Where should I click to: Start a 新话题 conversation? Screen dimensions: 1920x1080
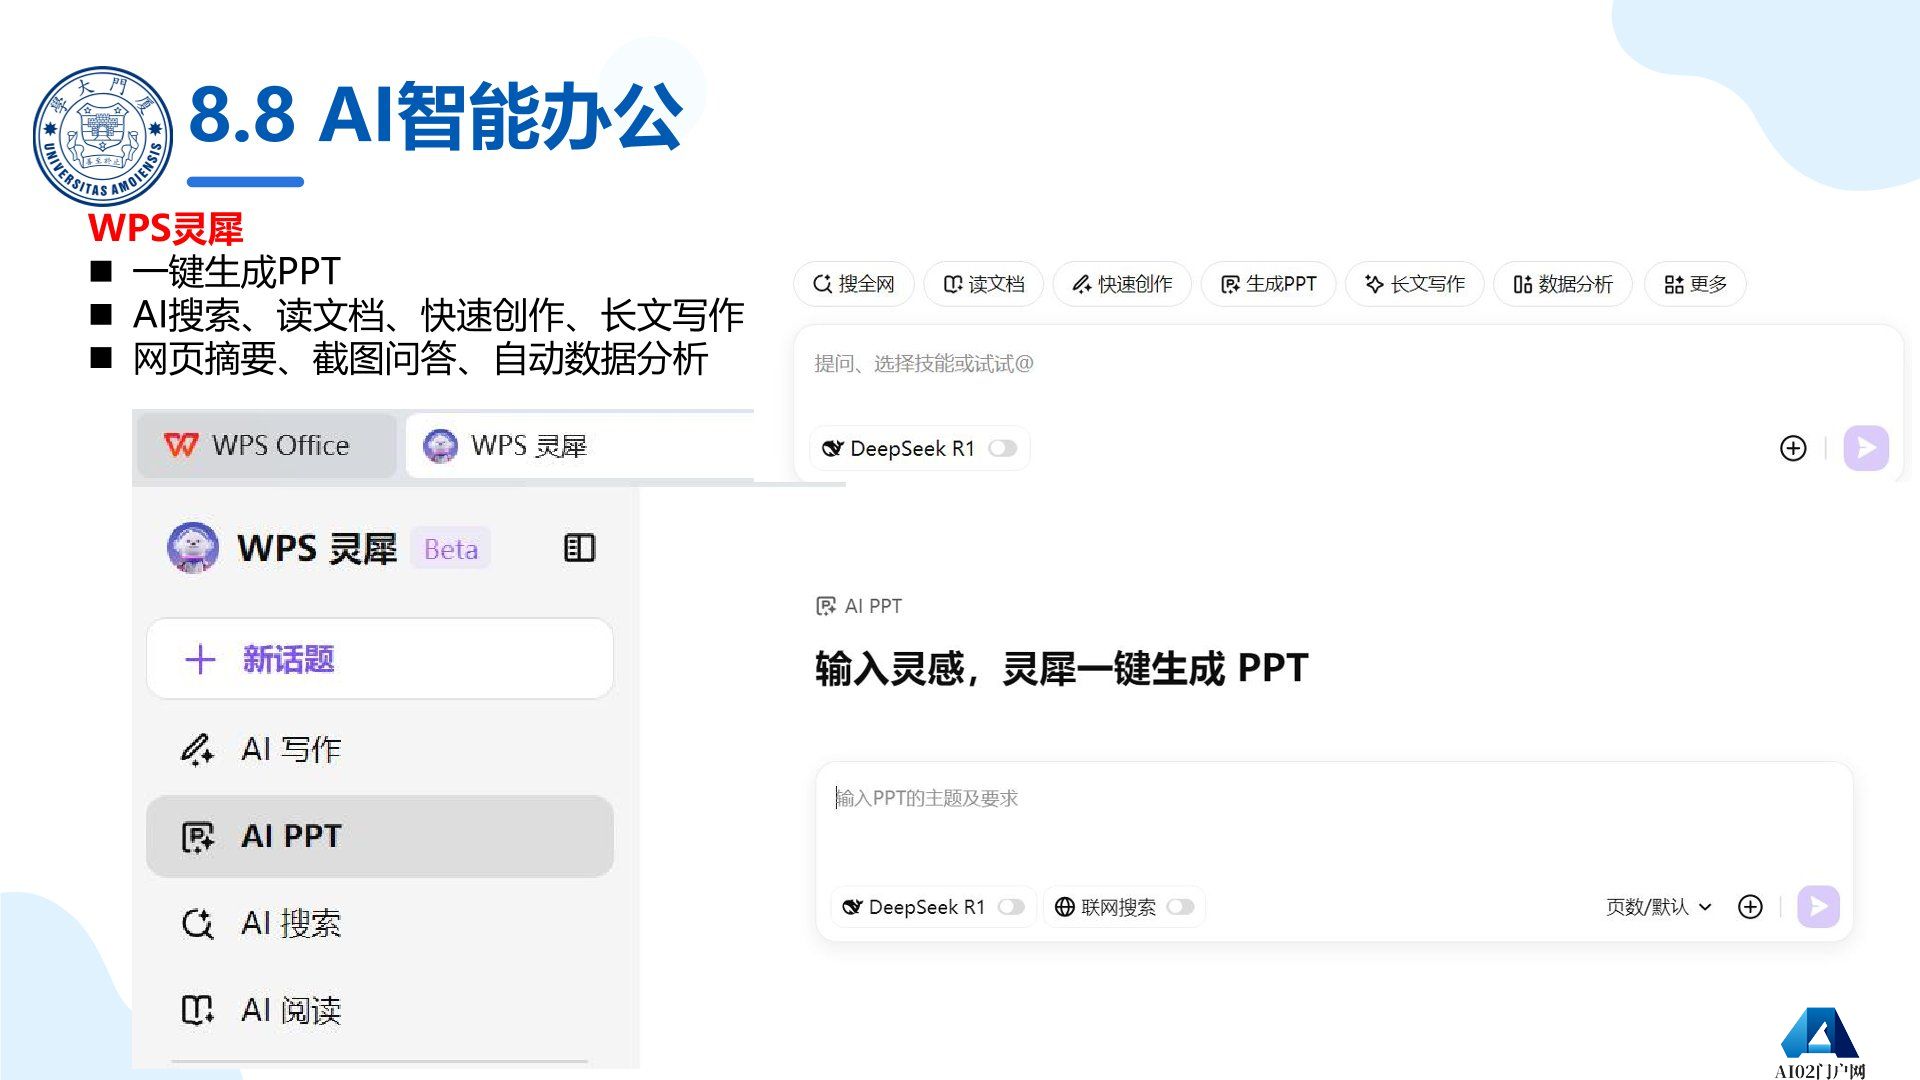tap(380, 659)
